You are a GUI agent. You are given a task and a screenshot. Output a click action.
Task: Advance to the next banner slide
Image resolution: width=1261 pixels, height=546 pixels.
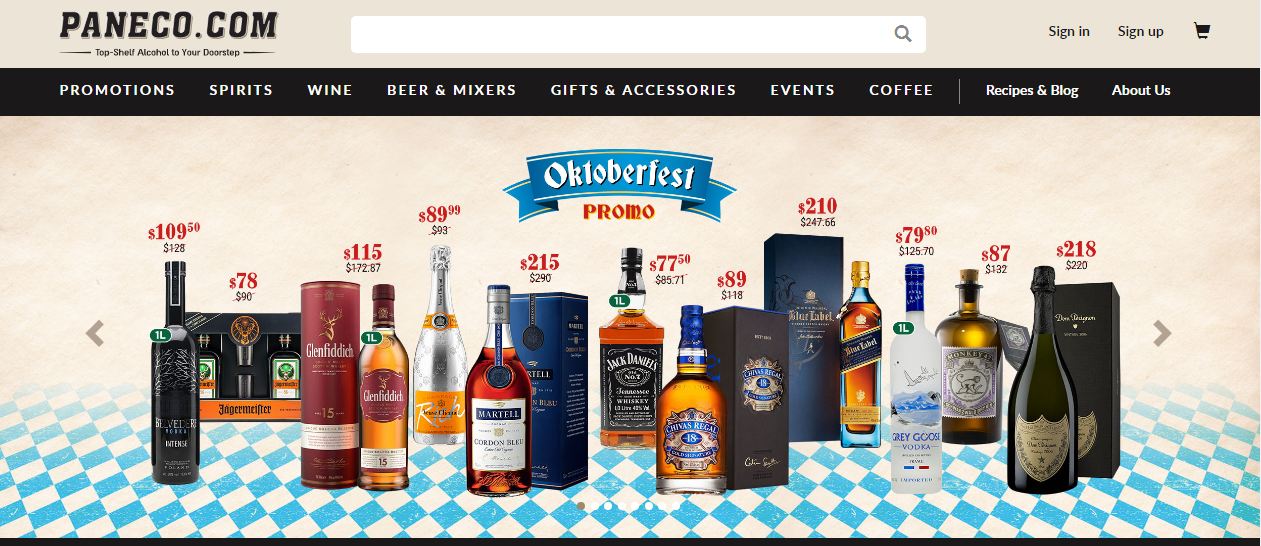[x=1162, y=333]
